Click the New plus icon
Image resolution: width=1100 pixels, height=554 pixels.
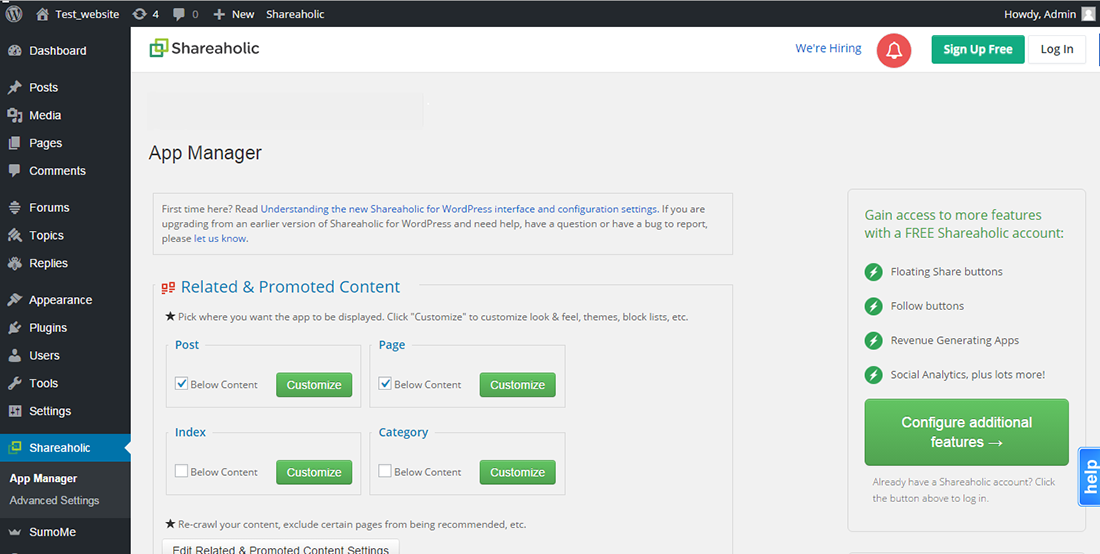(219, 13)
